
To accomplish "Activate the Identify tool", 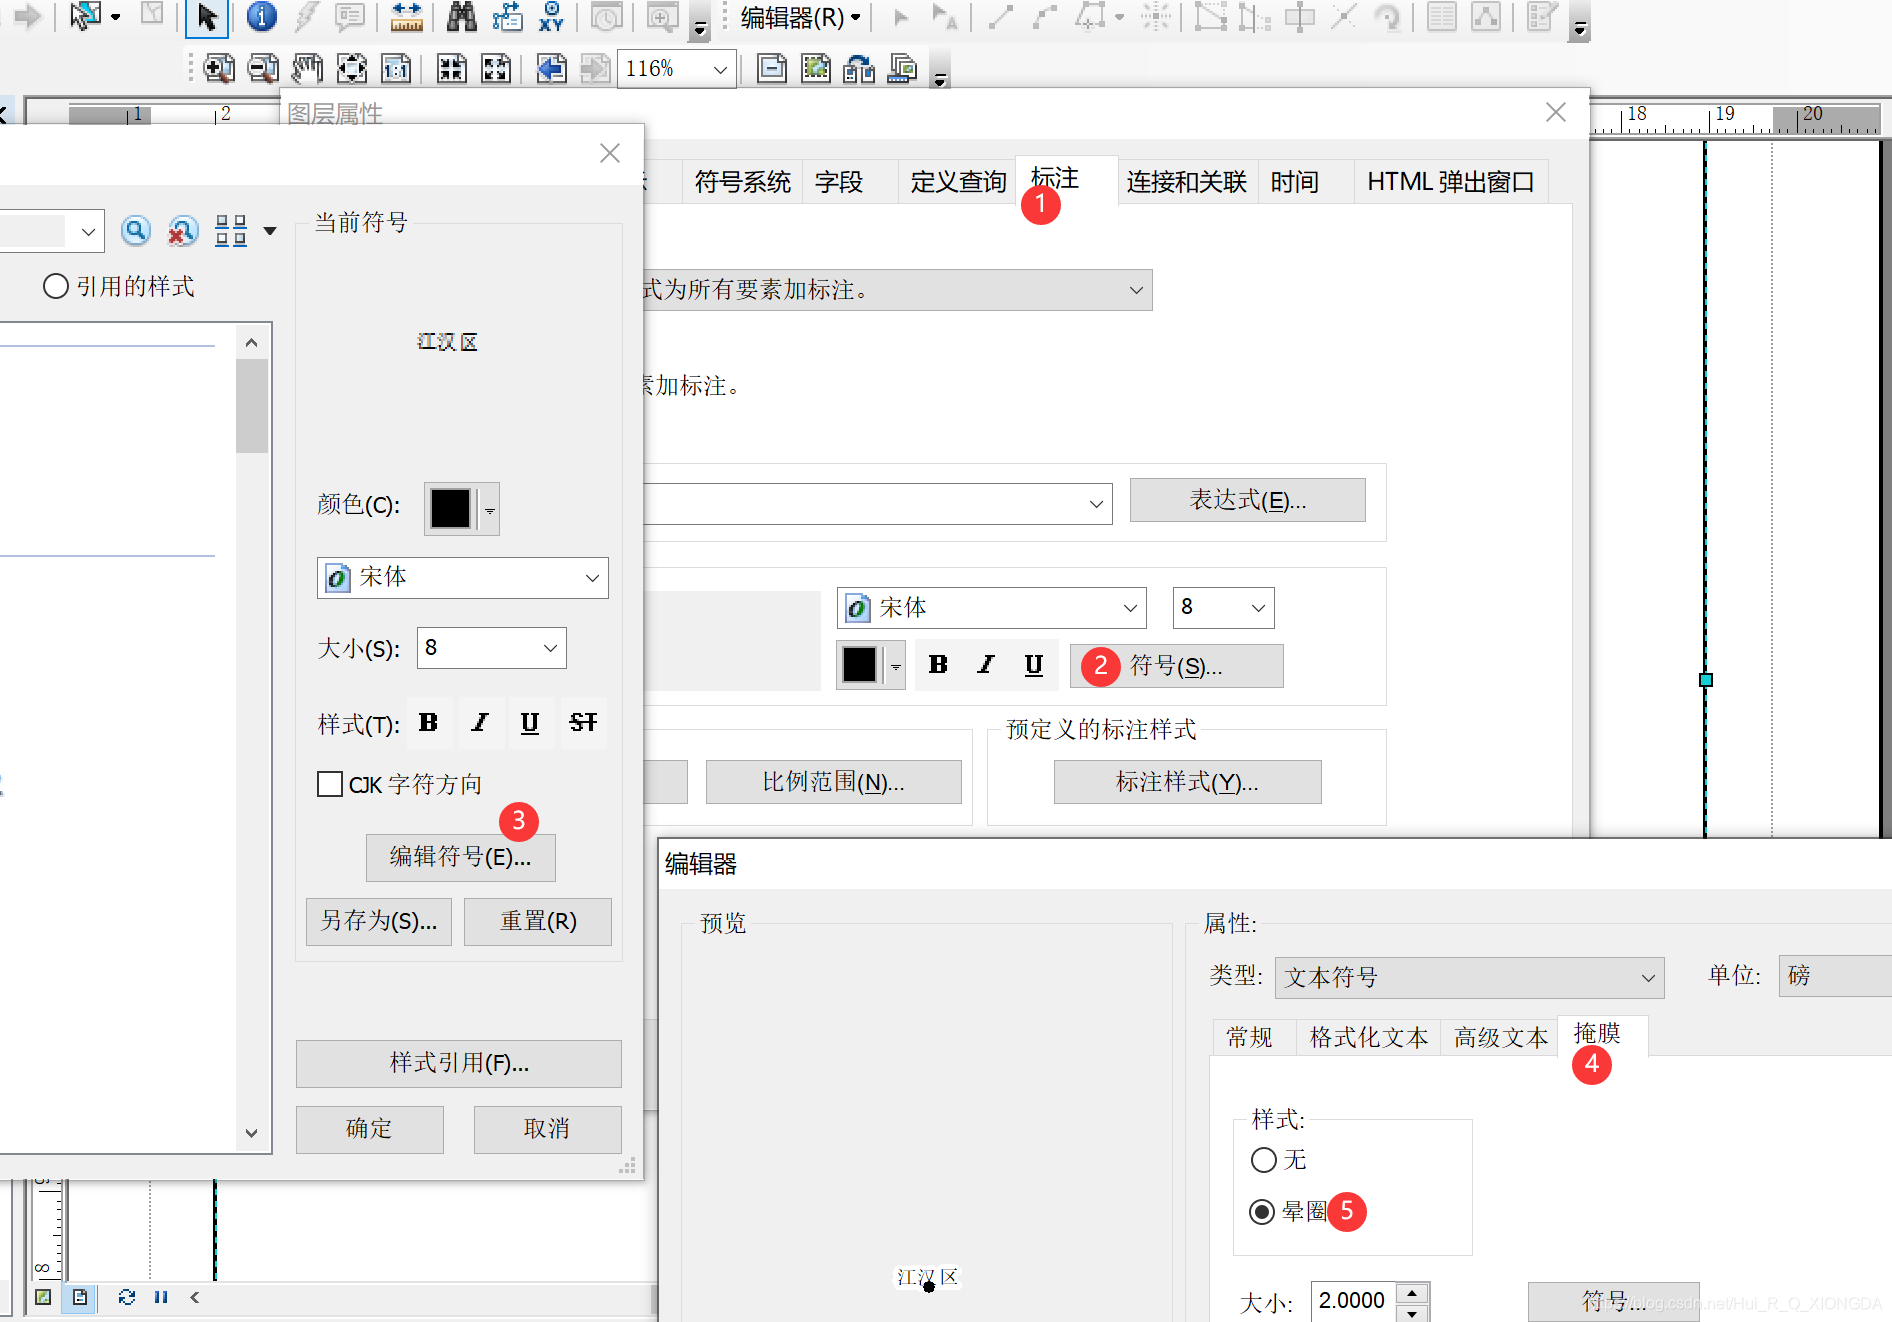I will click(261, 17).
